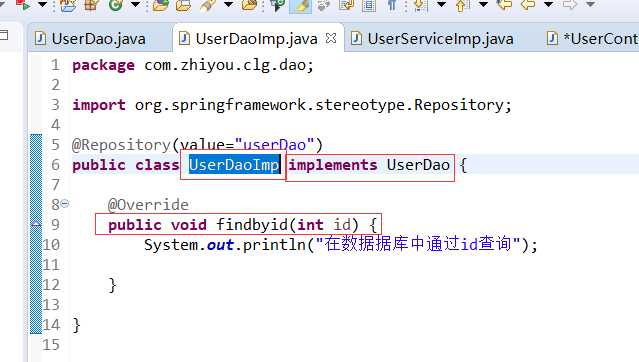Screen dimensions: 639x362
Task: Open the dropdown next to Run Last Tool
Action: point(42,5)
